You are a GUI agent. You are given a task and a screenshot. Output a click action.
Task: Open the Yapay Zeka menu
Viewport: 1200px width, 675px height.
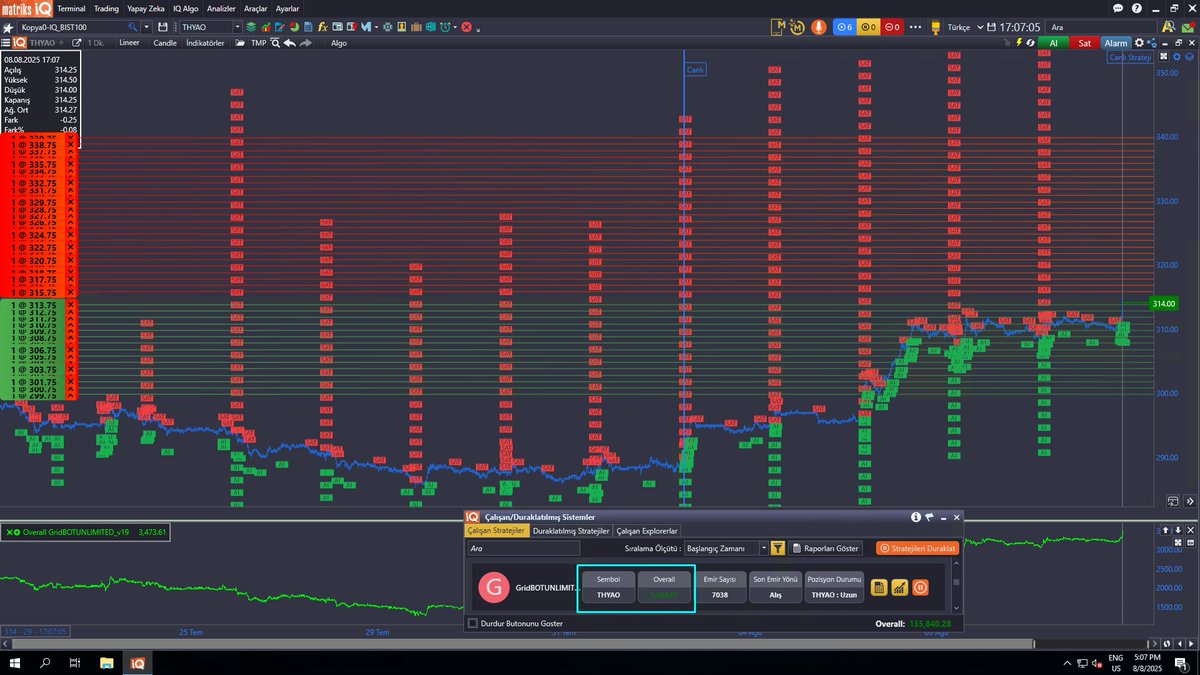coord(146,8)
